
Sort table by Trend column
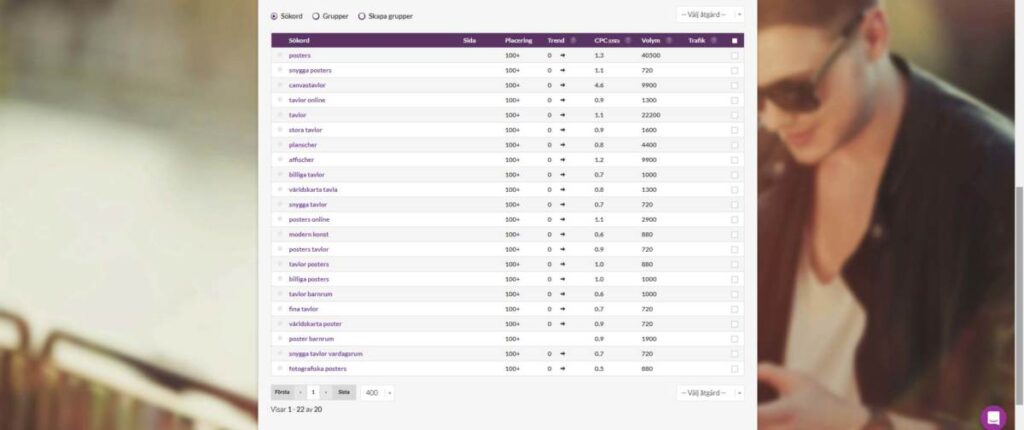click(556, 41)
